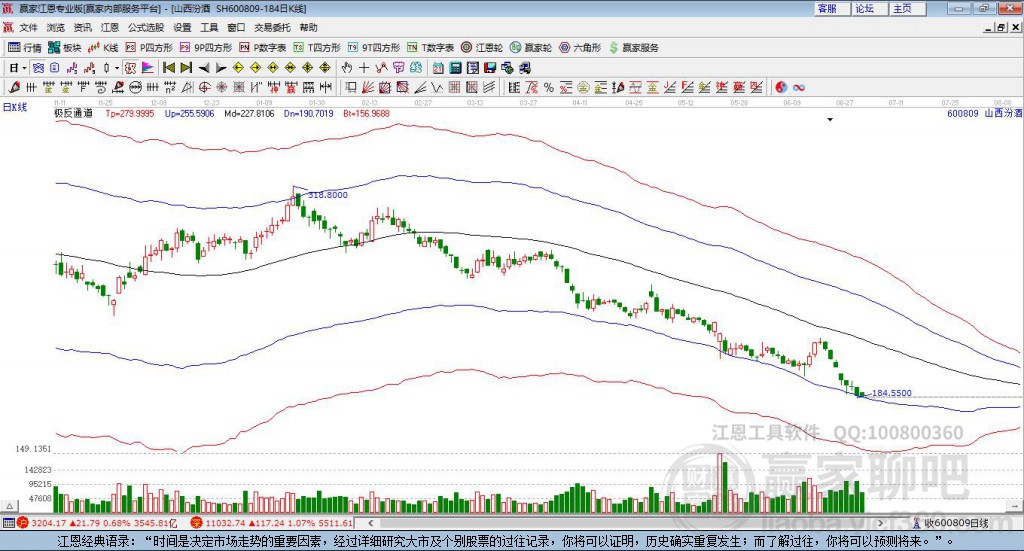Click the 日K线 label
Viewport: 1024px width, 551px height.
pyautogui.click(x=14, y=107)
